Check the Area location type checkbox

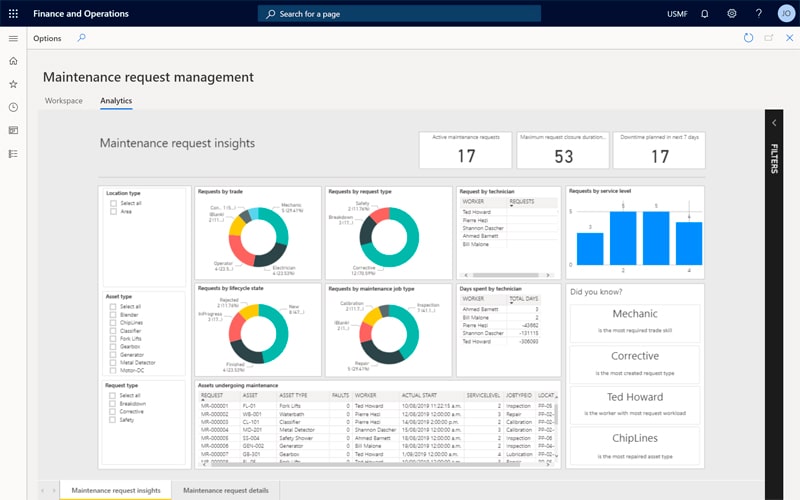113,212
